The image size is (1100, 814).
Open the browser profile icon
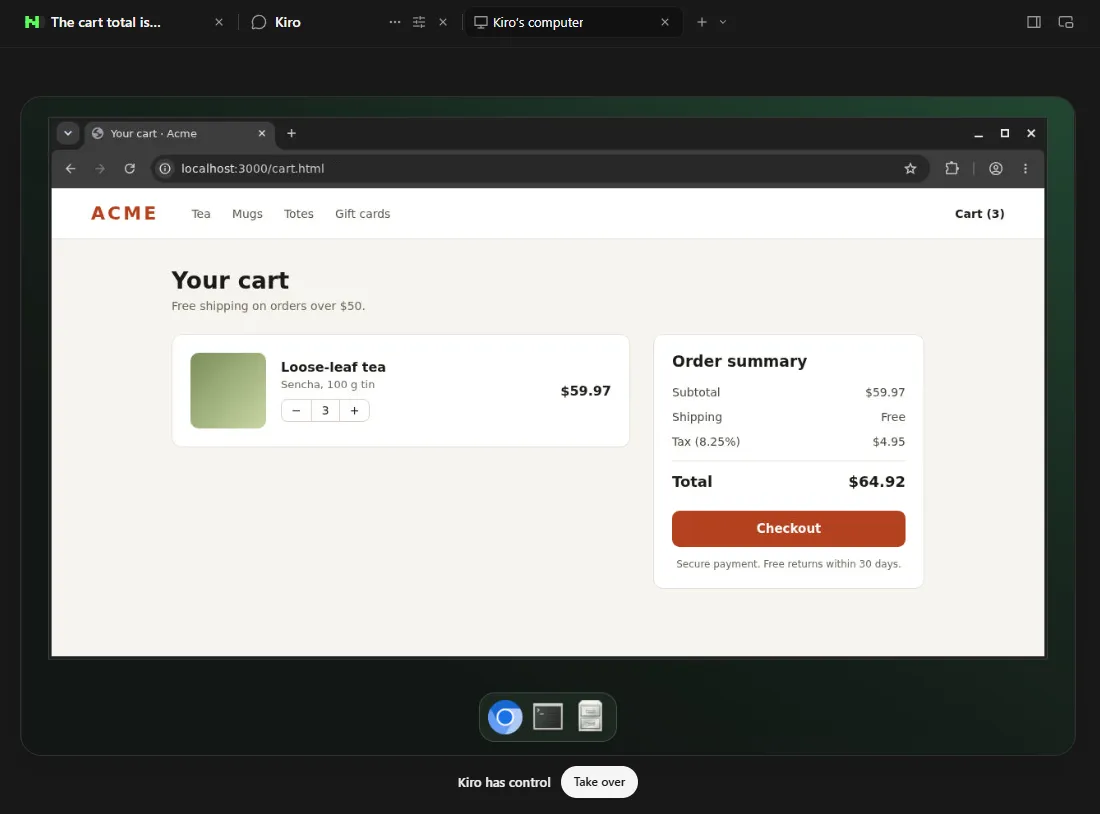[x=995, y=168]
